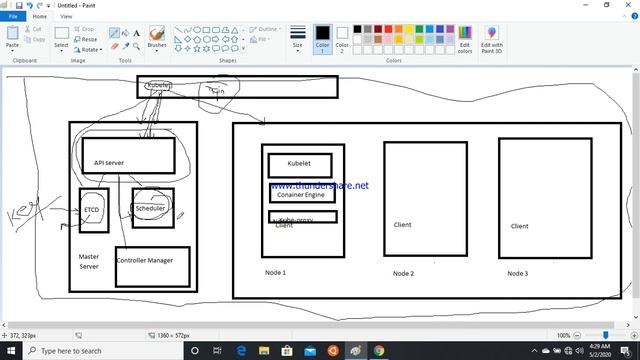Choose the Oval shape
The image size is (640, 360).
click(197, 30)
